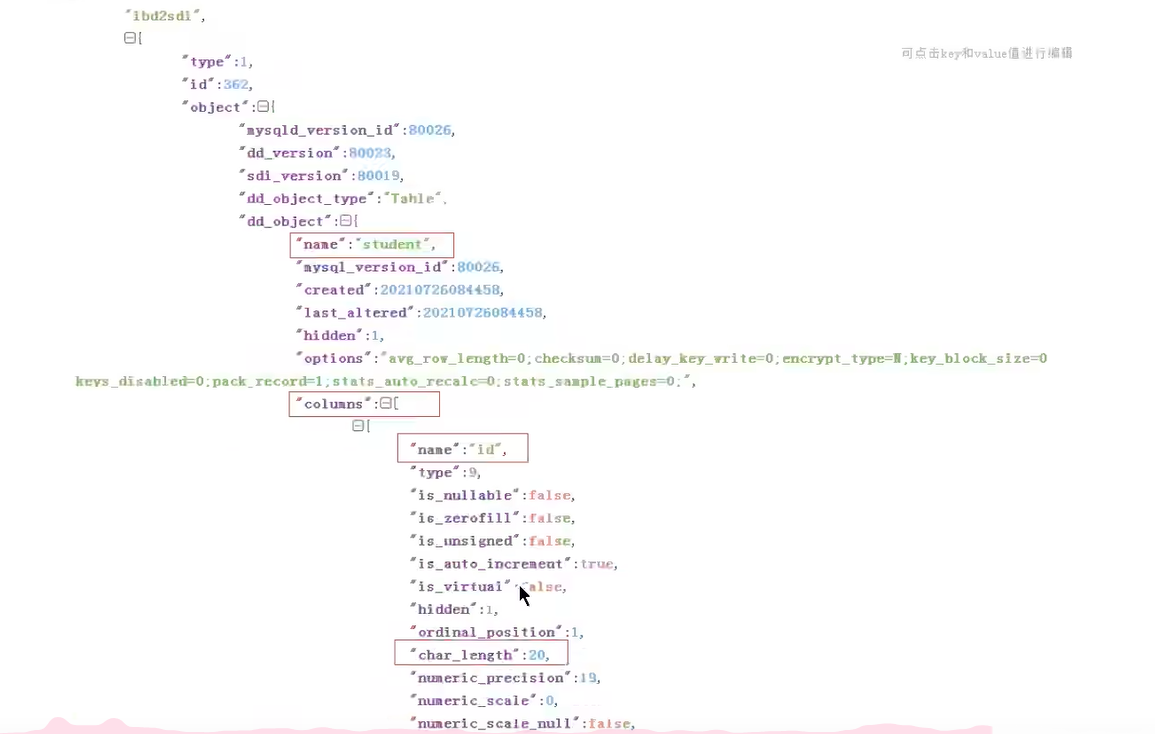Click the "numeric_scale_null" key

[495, 724]
